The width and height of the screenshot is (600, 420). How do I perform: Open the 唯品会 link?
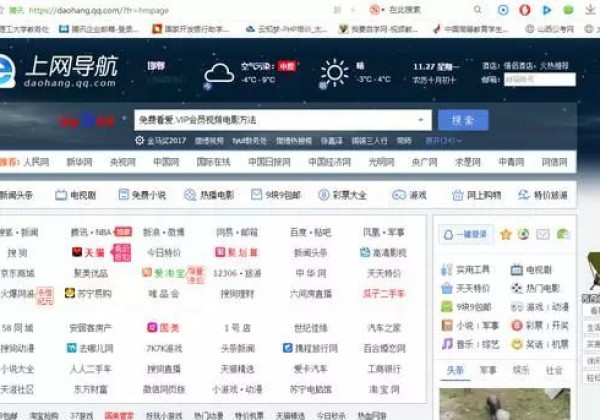[x=164, y=293]
